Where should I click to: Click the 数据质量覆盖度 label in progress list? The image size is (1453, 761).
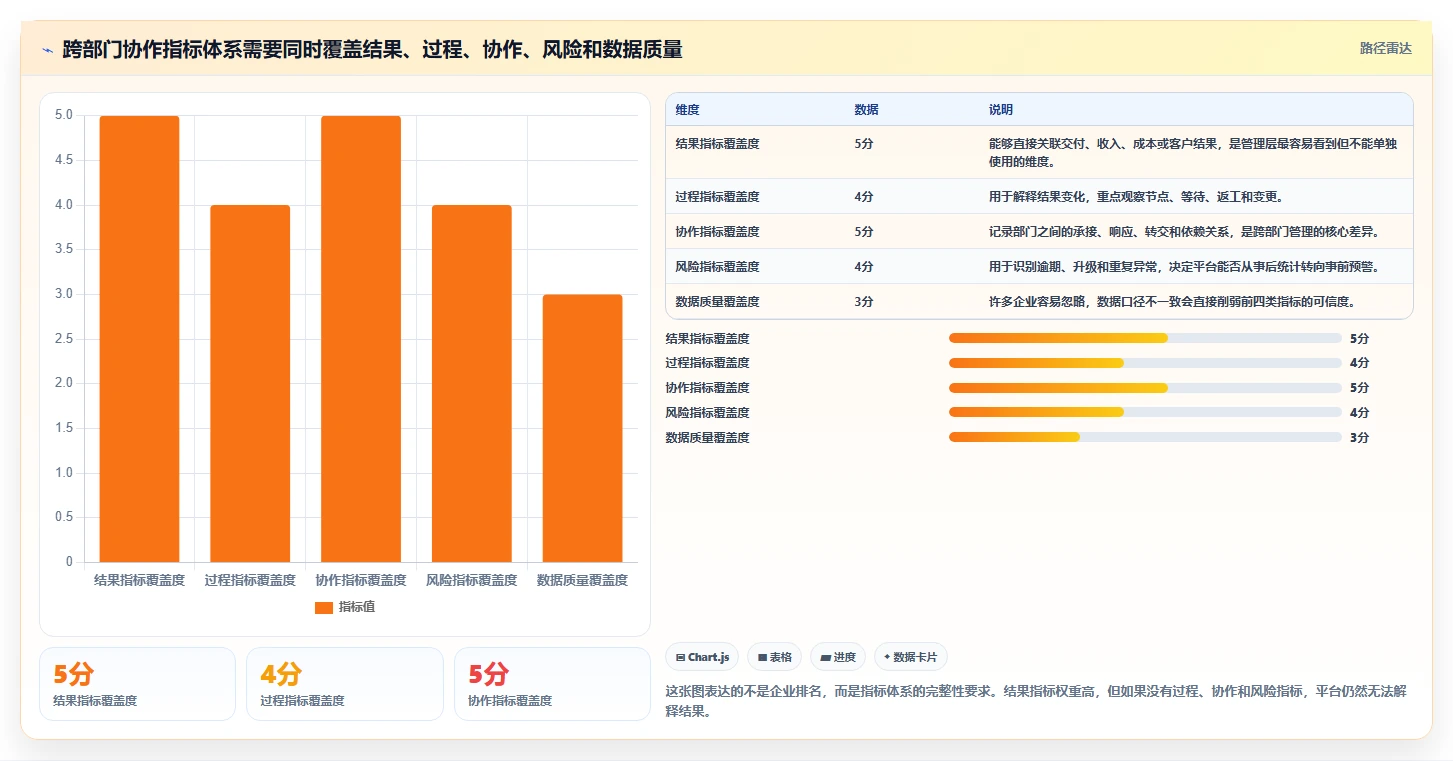pos(707,437)
